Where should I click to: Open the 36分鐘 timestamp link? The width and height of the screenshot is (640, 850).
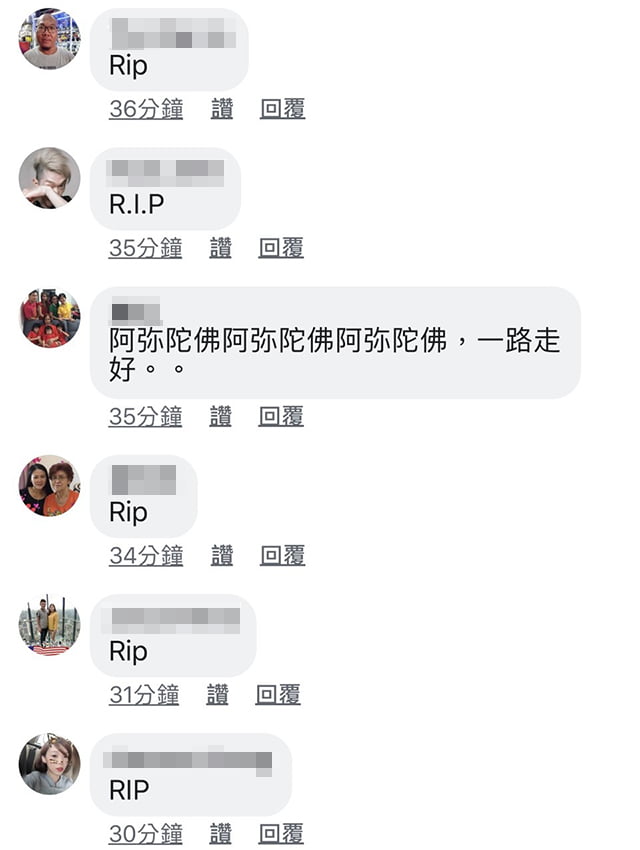(146, 109)
